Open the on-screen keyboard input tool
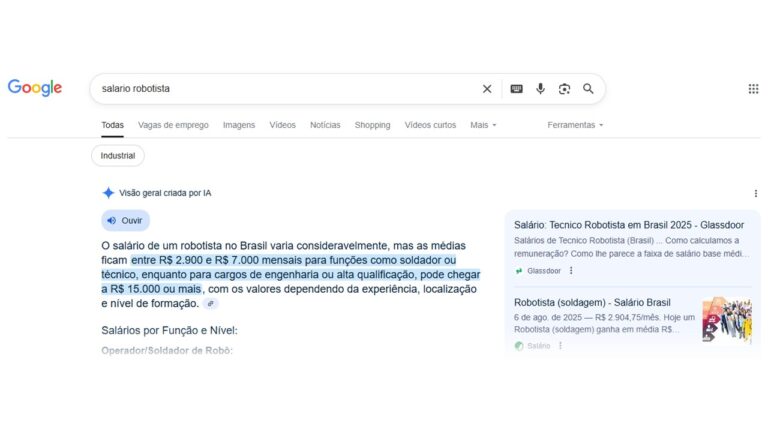 (516, 89)
